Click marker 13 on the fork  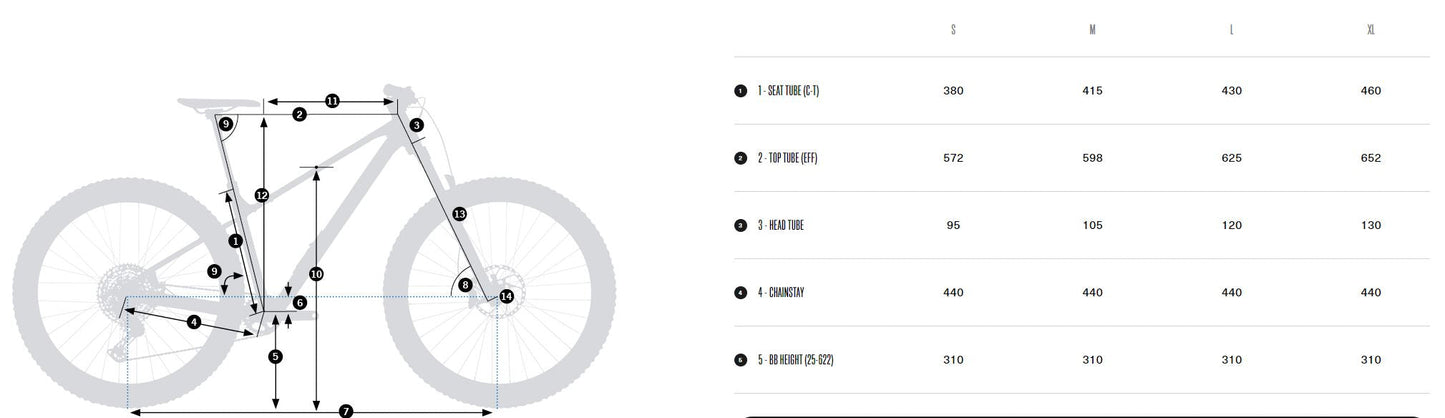[459, 214]
